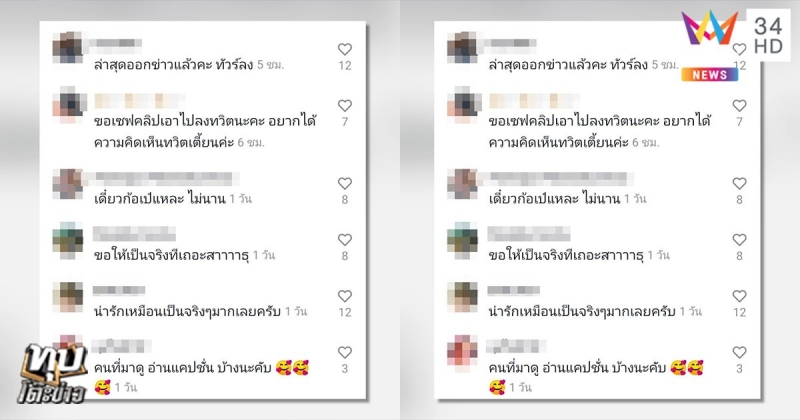The width and height of the screenshot is (800, 420).
Task: Click the ทุบโต๊ะข่าว program logo
Action: [x=51, y=374]
